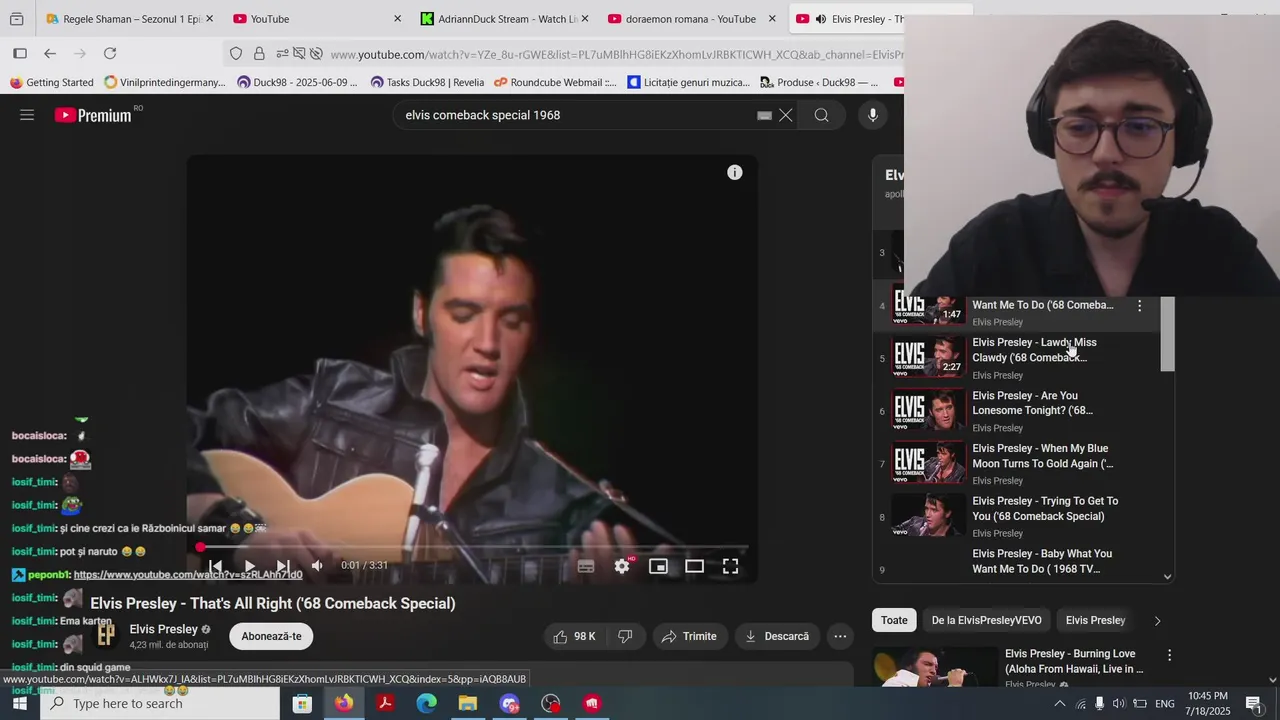Go back in browser history
1280x720 pixels.
50,54
